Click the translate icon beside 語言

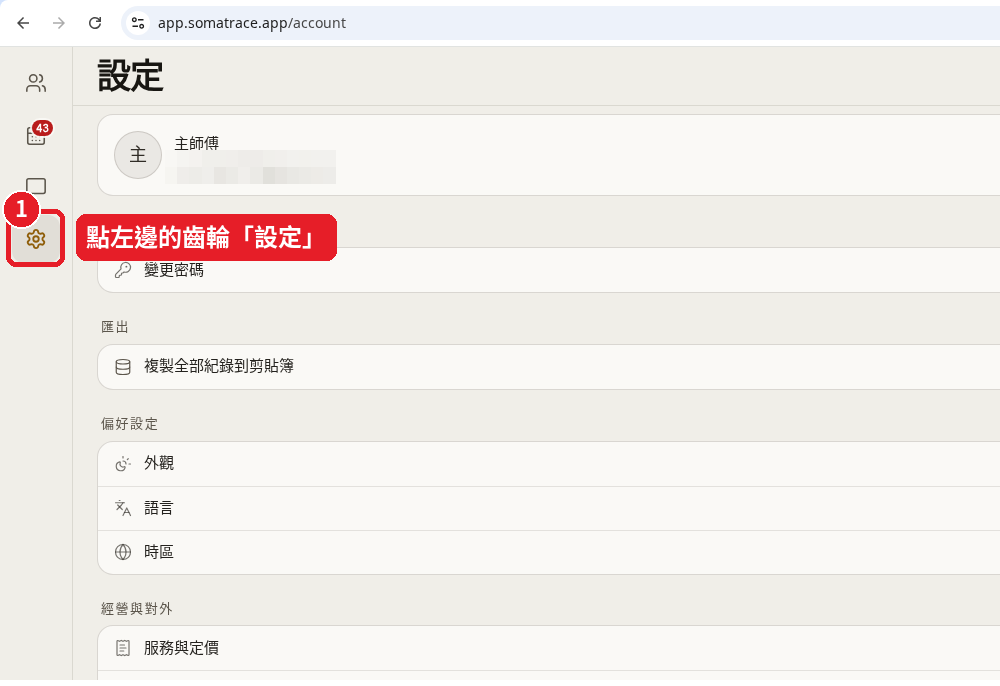tap(122, 508)
